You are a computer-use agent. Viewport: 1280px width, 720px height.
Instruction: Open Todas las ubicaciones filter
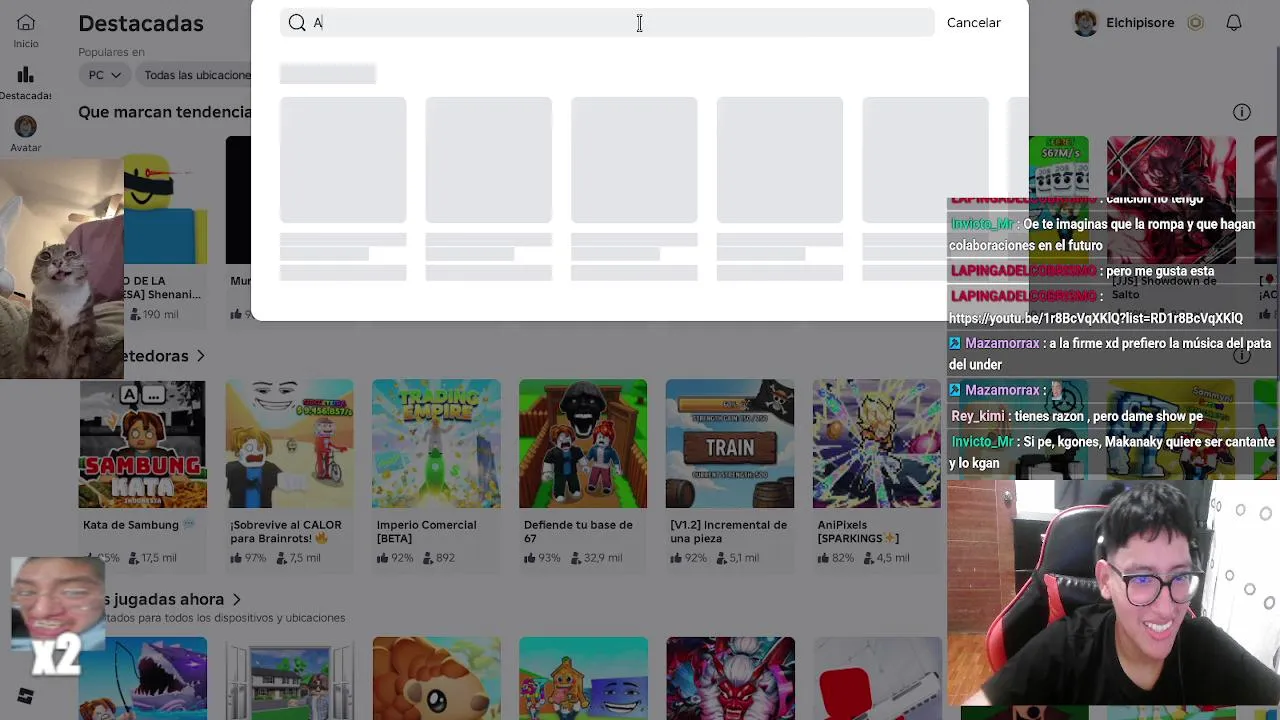(197, 75)
